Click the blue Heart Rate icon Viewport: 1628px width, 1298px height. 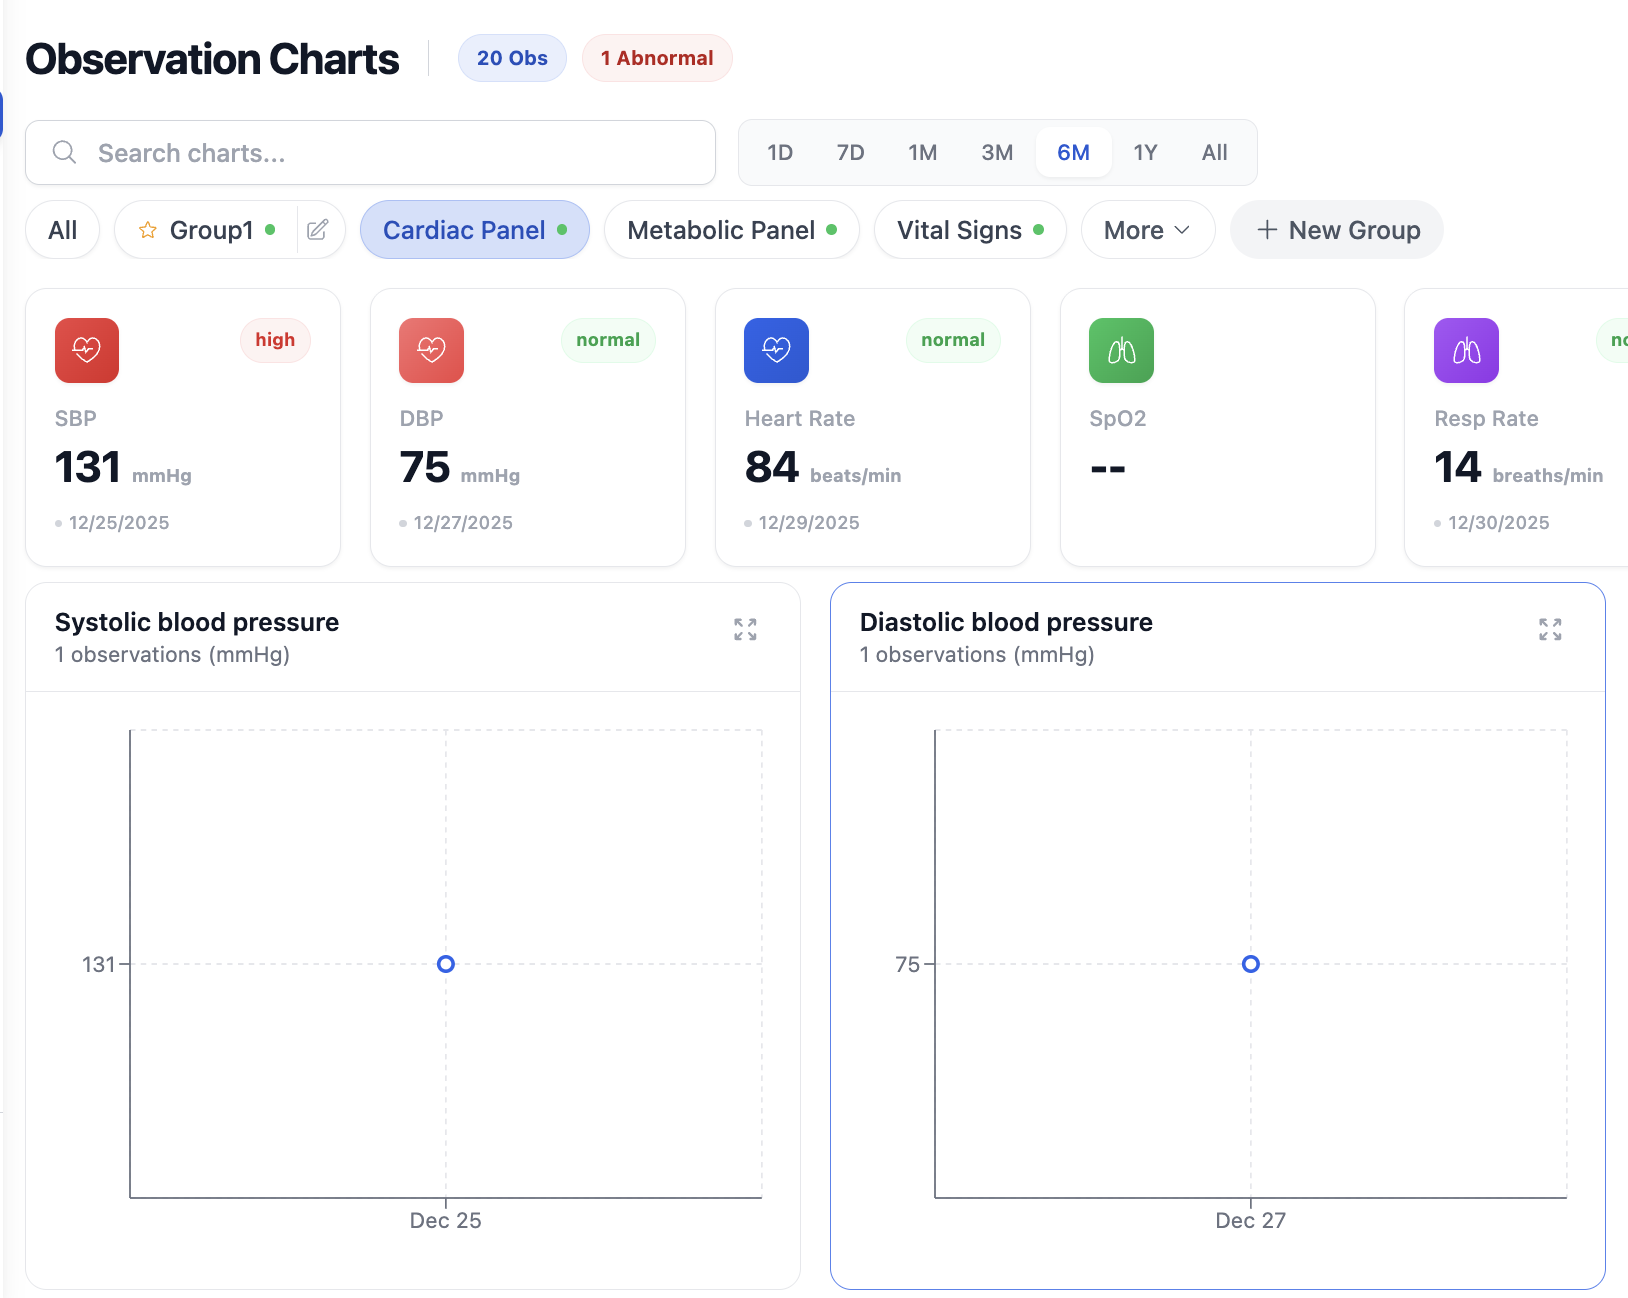tap(776, 350)
